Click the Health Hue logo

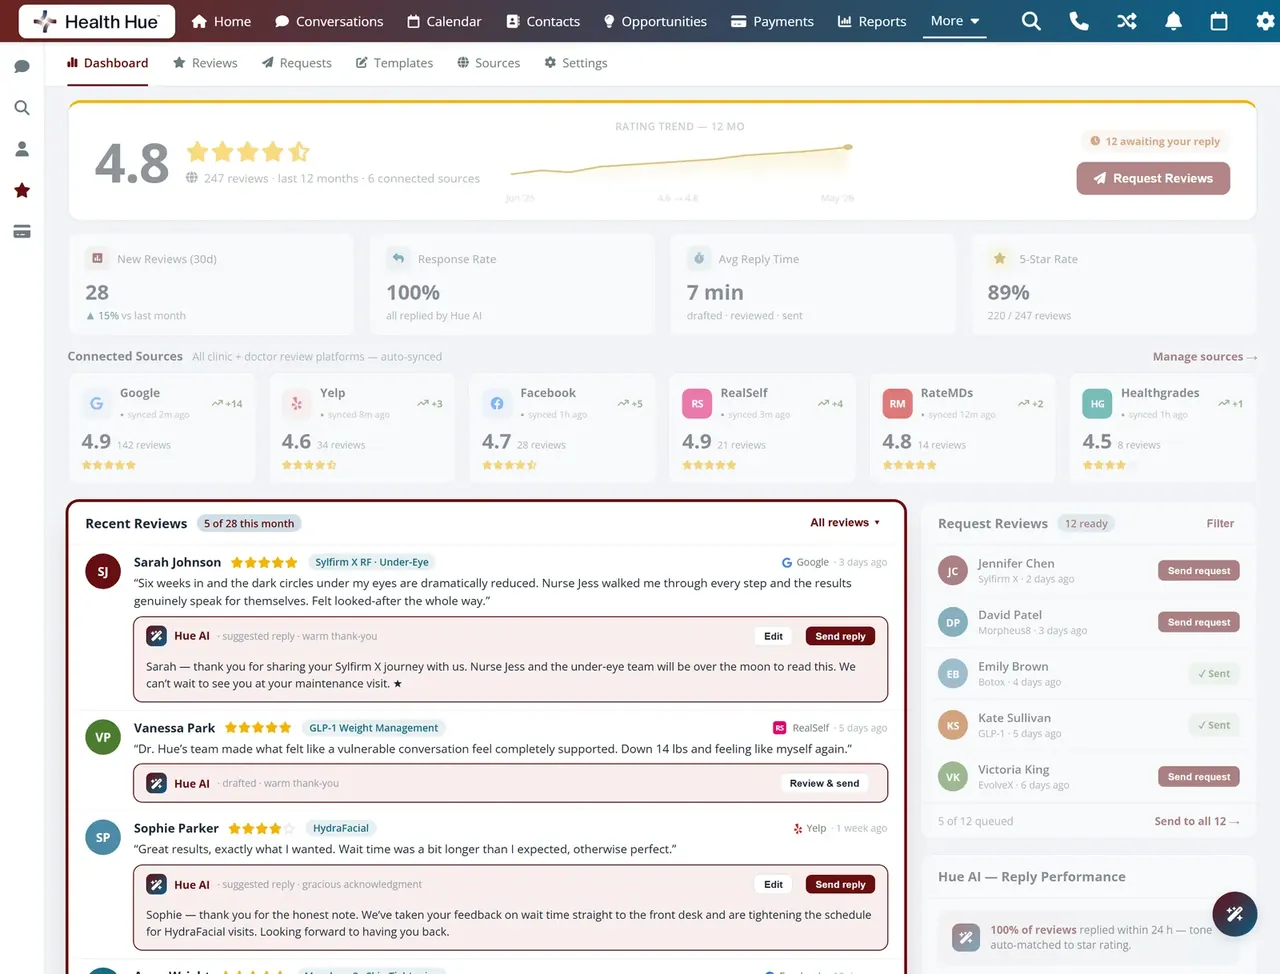[x=97, y=21]
